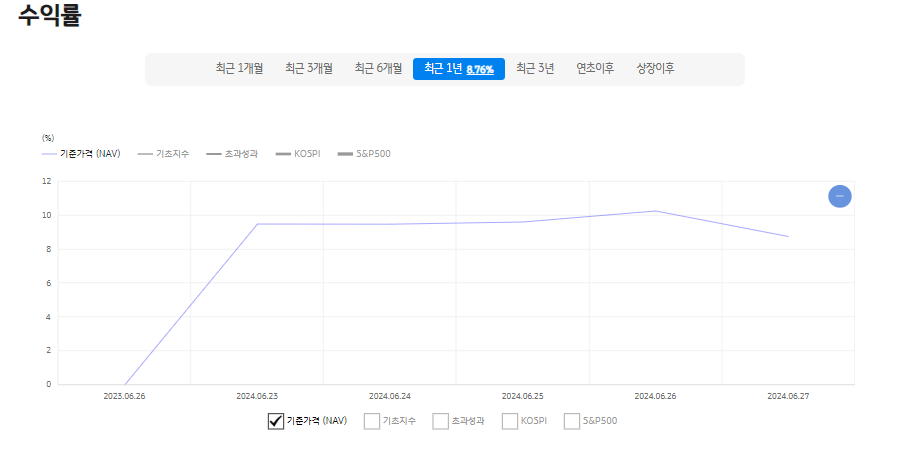Click the y-axis value 4

click(48, 317)
